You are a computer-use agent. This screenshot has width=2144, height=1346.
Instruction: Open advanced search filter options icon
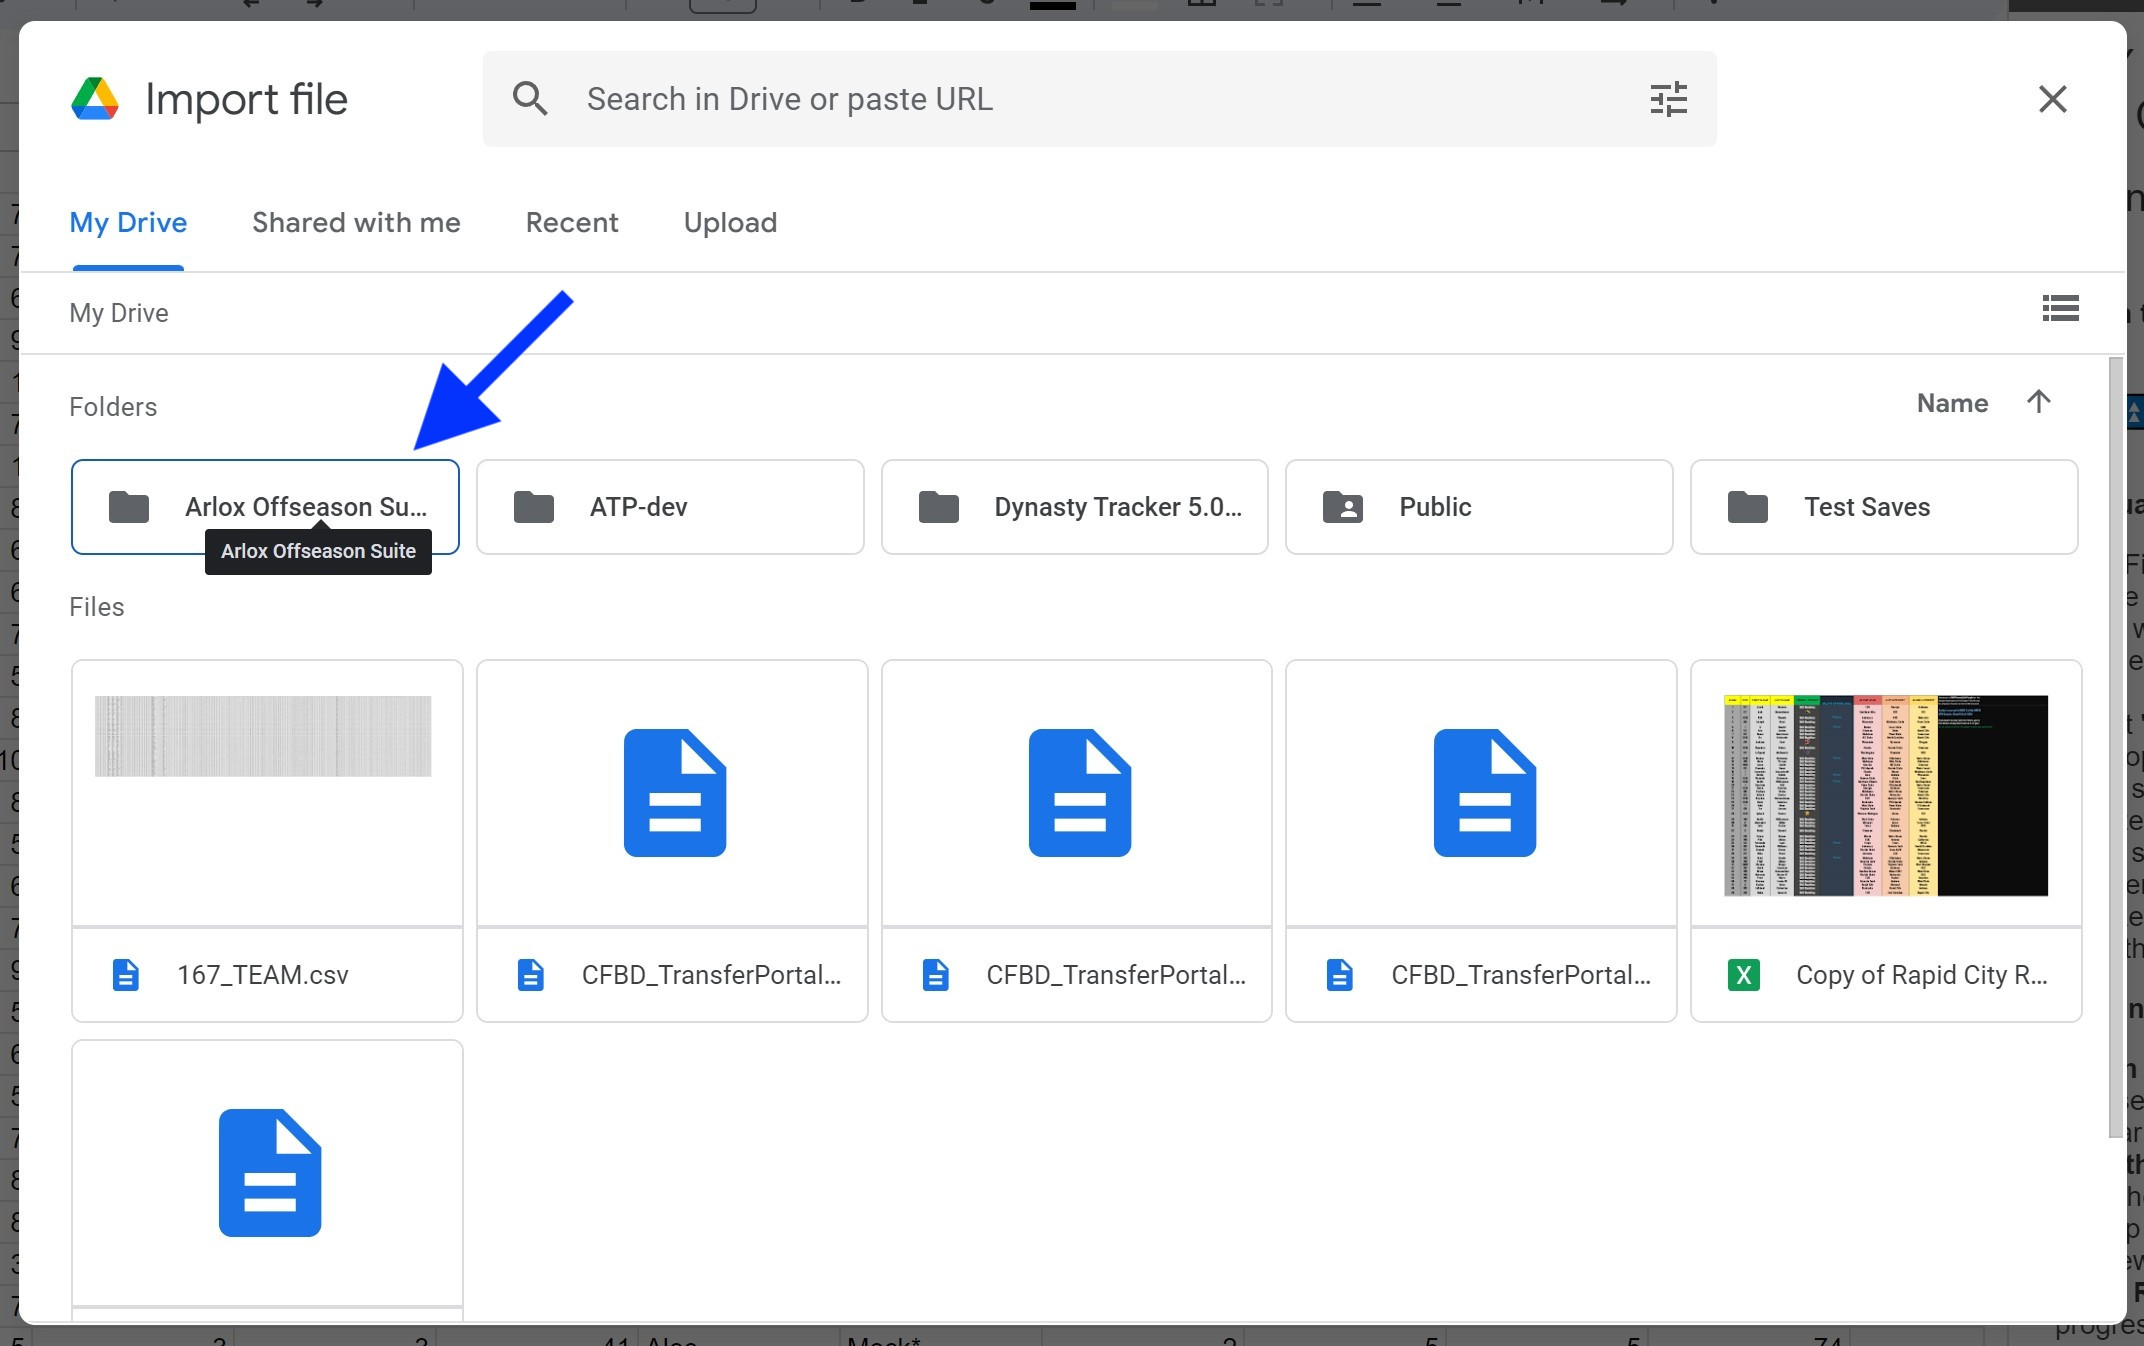(x=1668, y=99)
